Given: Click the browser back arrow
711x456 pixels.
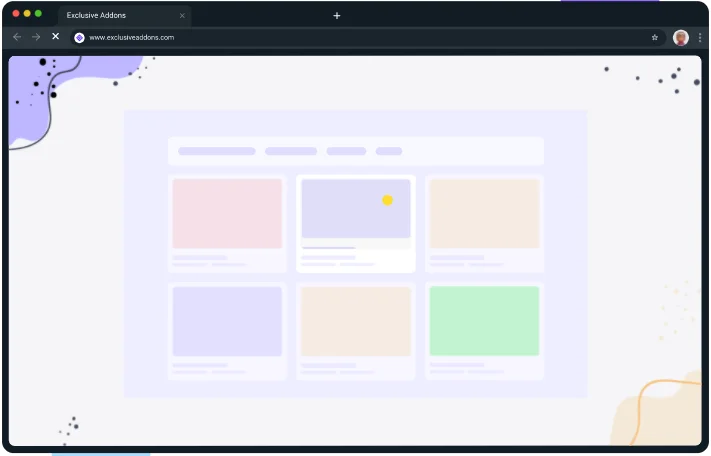Looking at the screenshot, I should (x=17, y=37).
